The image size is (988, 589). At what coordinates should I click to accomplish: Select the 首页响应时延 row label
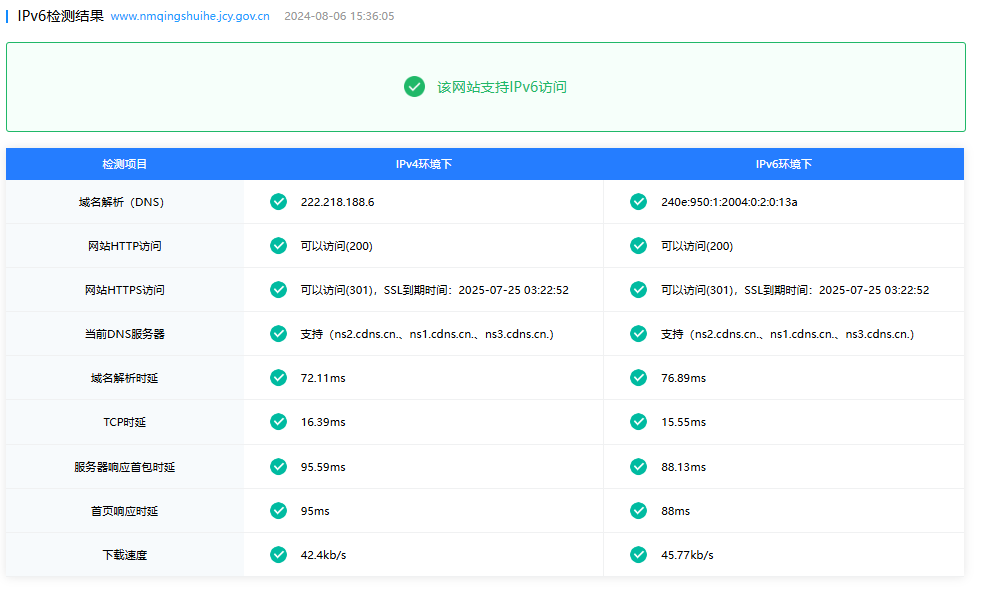[x=125, y=512]
